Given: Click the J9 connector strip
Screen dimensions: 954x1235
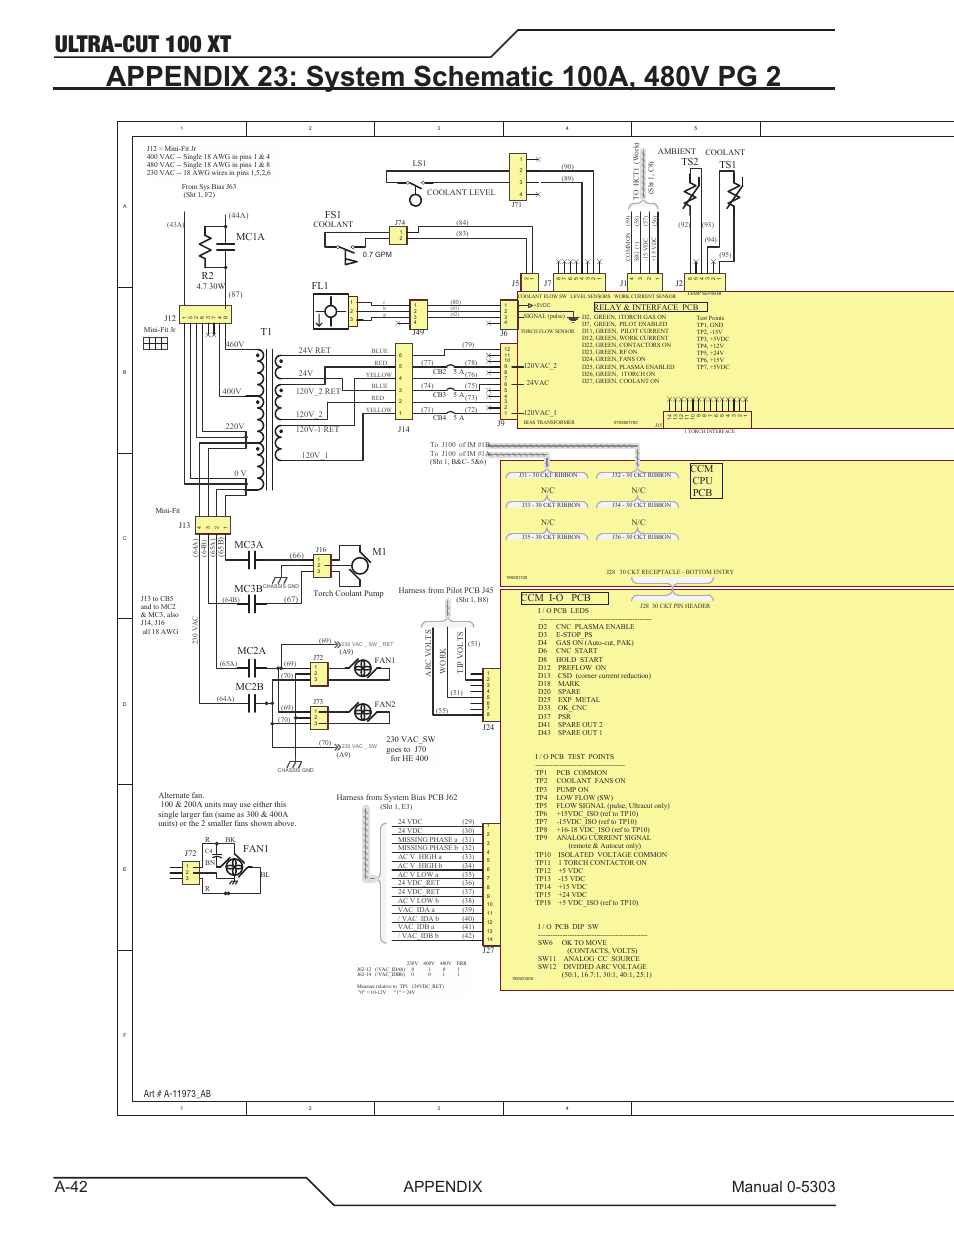Looking at the screenshot, I should (x=509, y=382).
